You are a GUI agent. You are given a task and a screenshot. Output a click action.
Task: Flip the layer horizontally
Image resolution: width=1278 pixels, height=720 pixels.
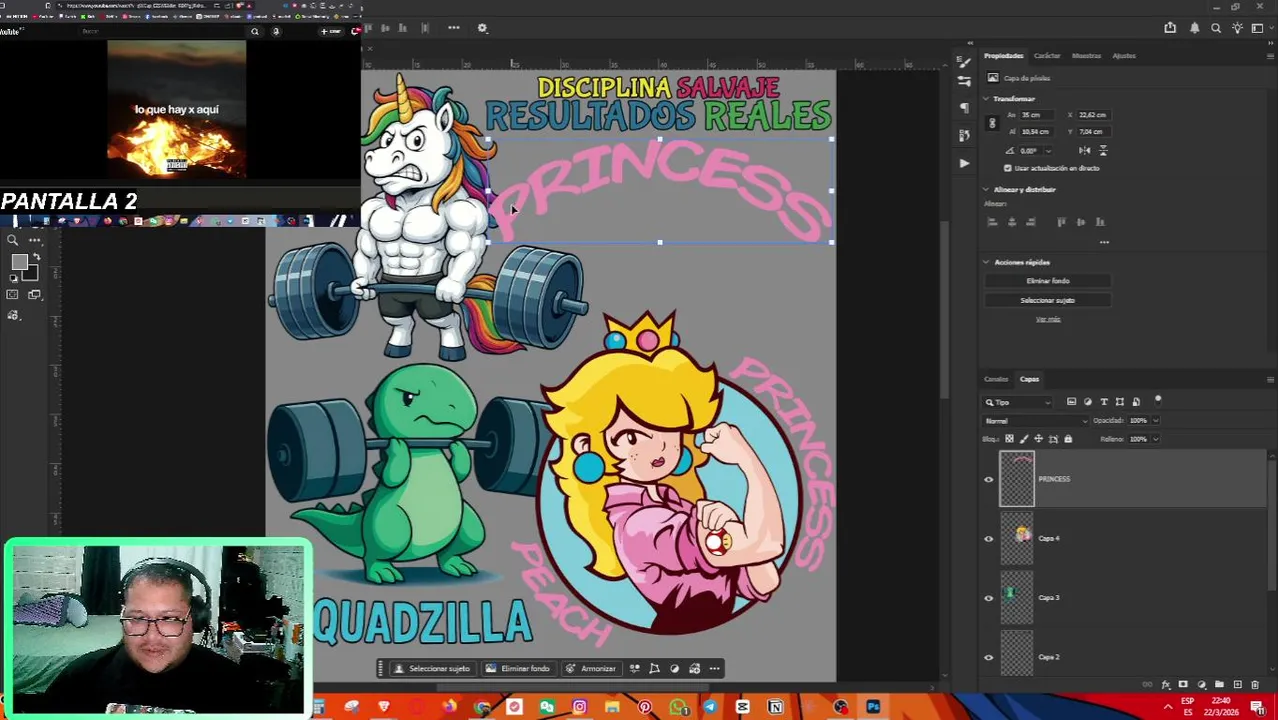tap(1085, 151)
